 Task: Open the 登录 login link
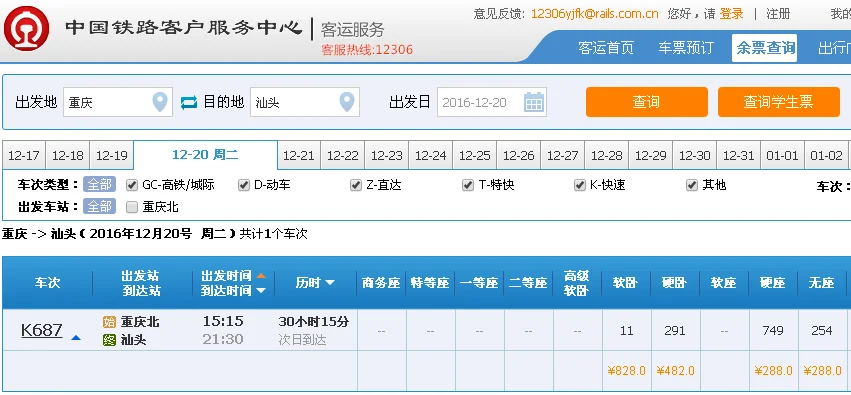[x=732, y=14]
